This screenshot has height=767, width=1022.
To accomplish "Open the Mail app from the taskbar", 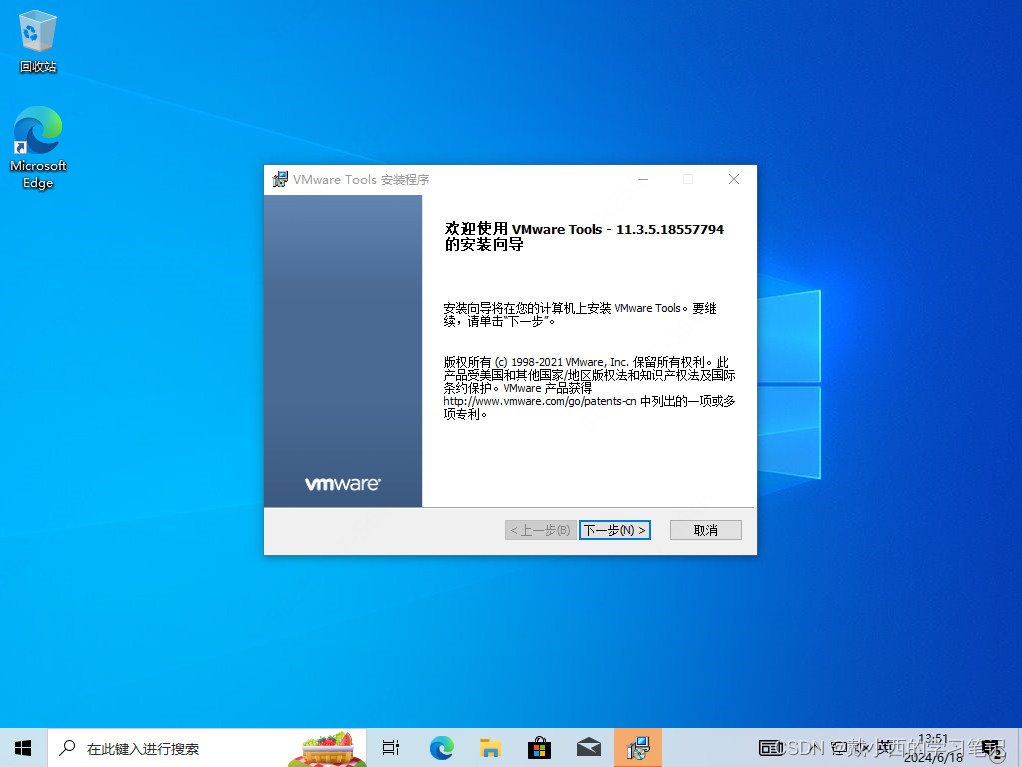I will 589,748.
